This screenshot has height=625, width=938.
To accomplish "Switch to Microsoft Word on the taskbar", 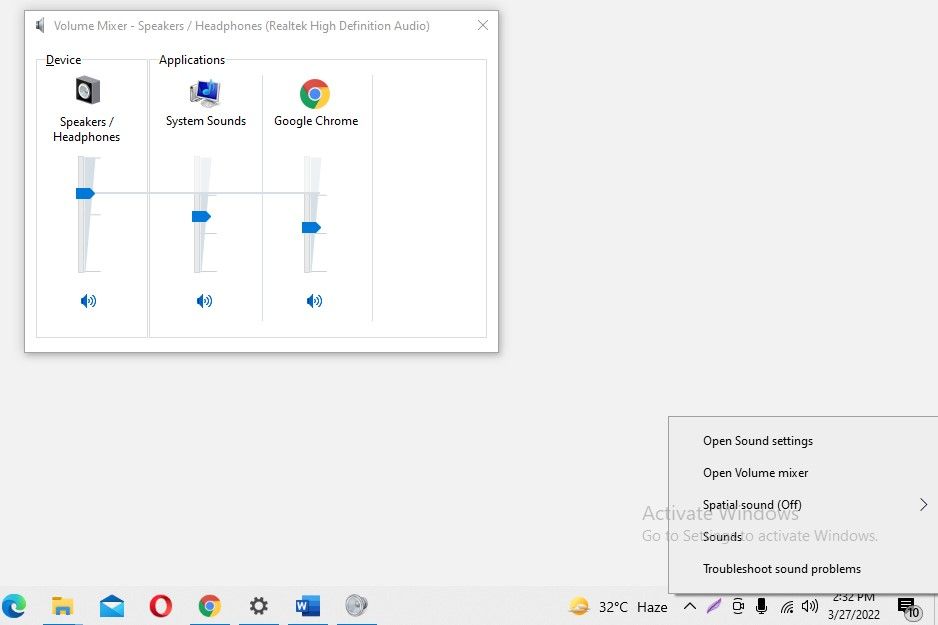I will click(307, 606).
